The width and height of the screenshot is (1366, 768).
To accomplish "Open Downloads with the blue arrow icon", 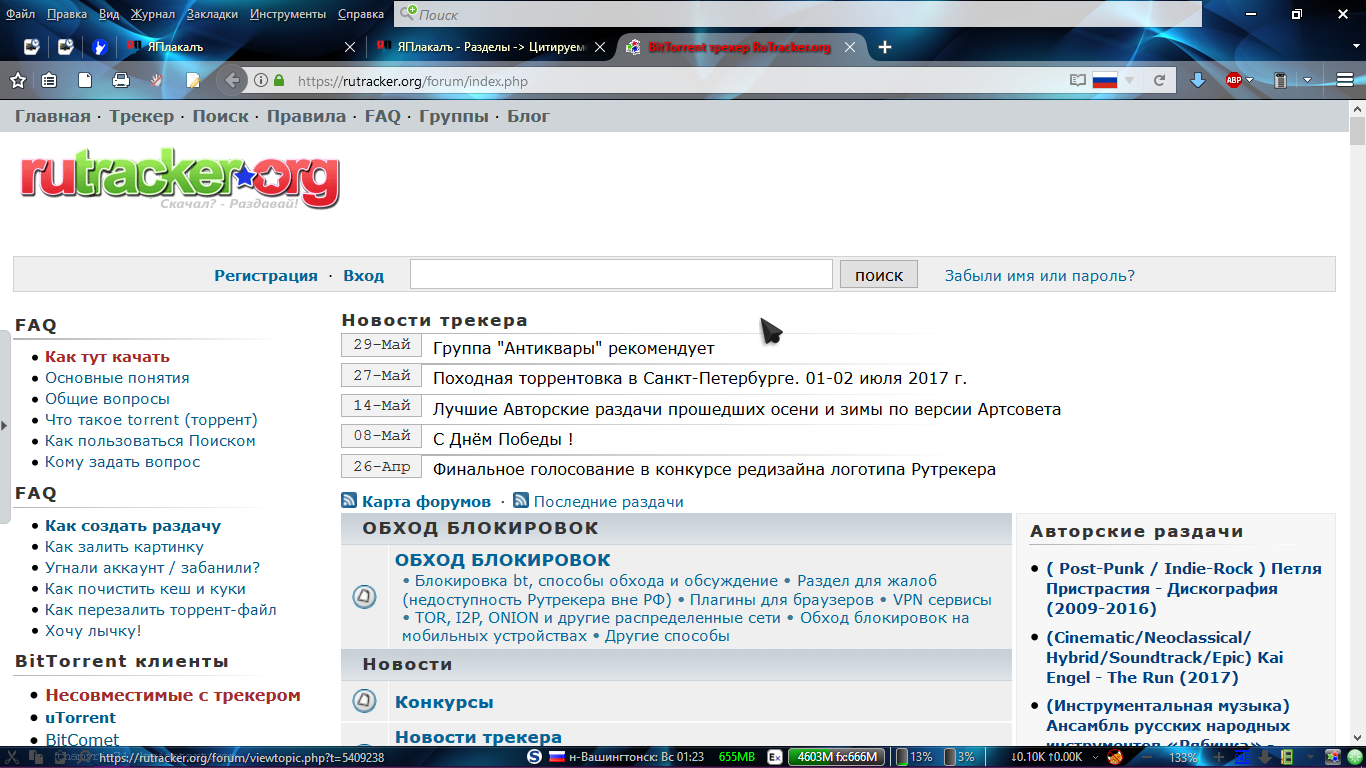I will point(1197,80).
